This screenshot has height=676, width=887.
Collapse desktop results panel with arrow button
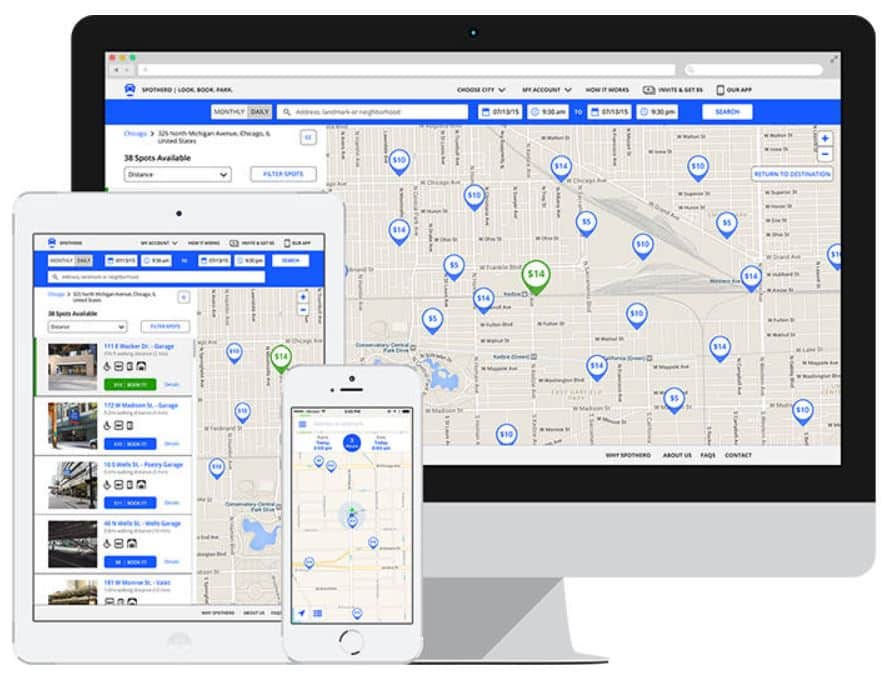coord(308,138)
